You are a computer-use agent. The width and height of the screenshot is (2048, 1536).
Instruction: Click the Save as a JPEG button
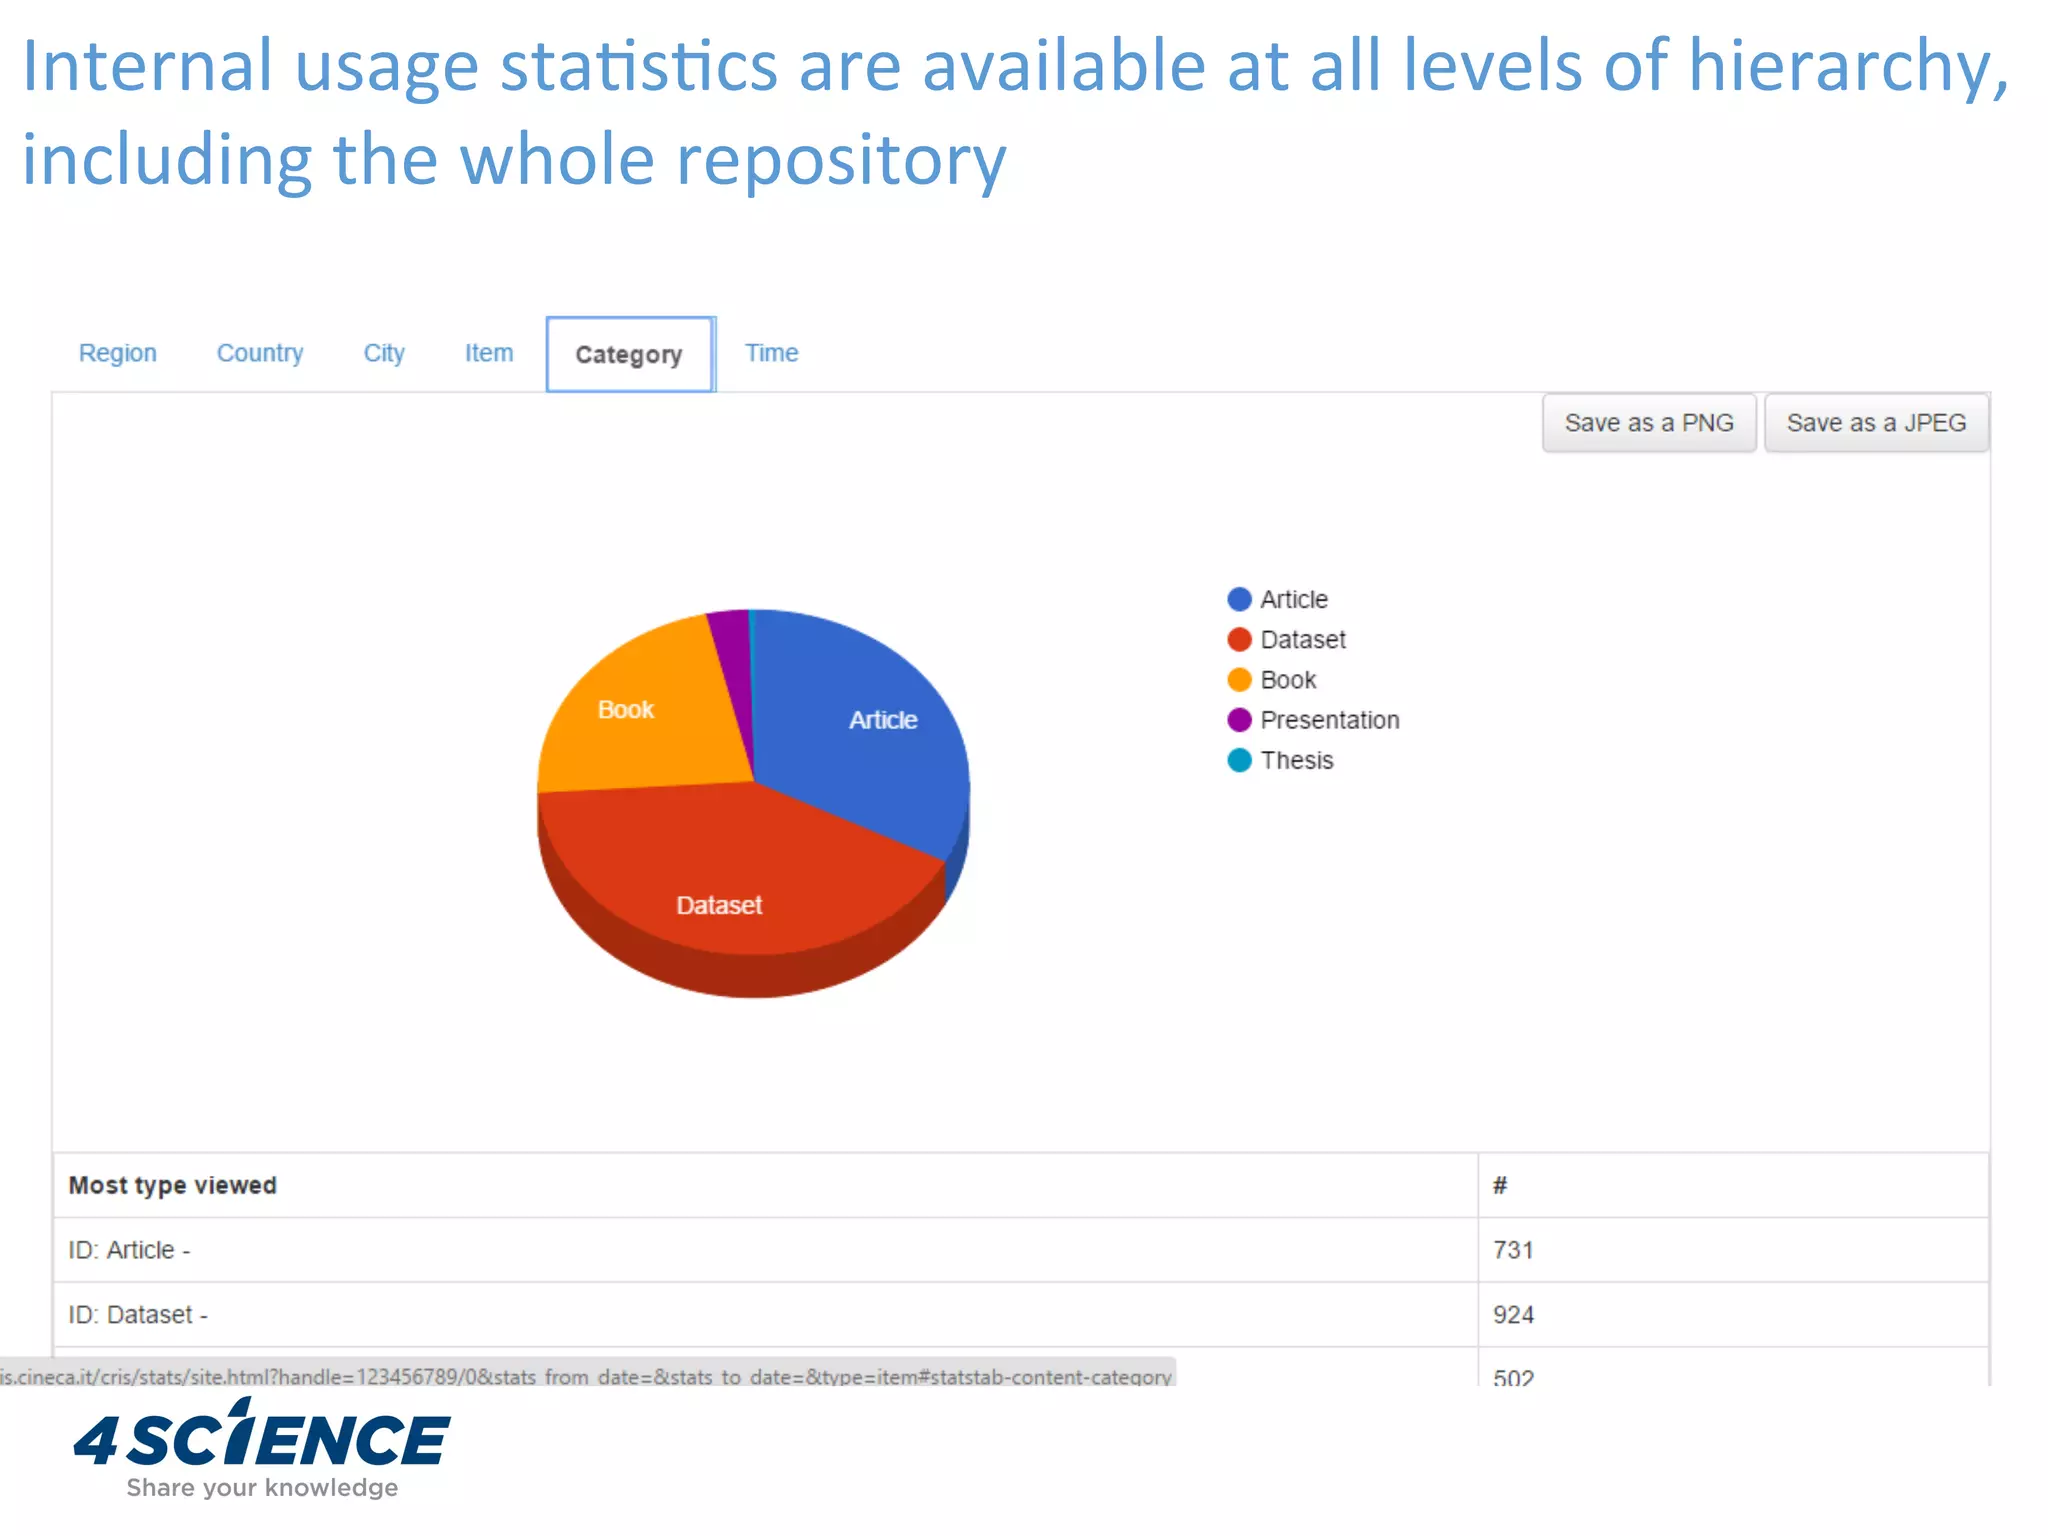tap(1876, 423)
